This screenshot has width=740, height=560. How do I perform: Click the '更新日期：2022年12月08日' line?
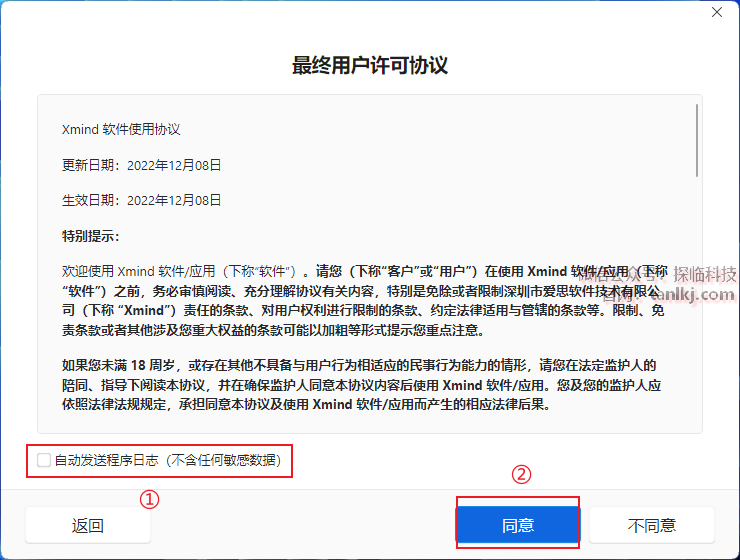[x=142, y=165]
